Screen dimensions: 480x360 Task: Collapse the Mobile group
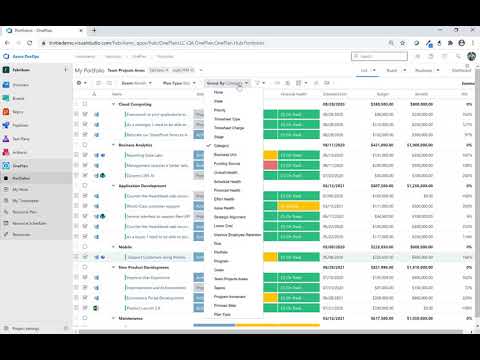click(113, 247)
